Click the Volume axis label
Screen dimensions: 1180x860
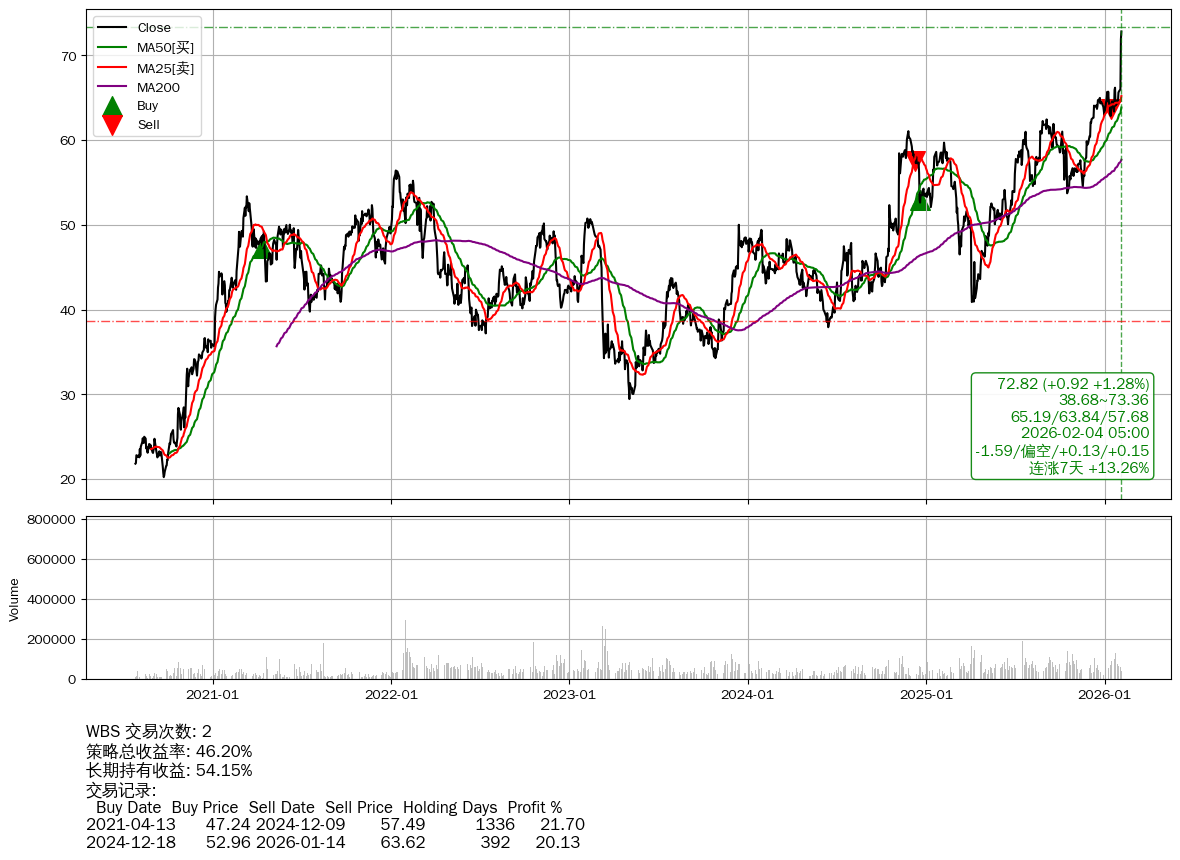[14, 599]
